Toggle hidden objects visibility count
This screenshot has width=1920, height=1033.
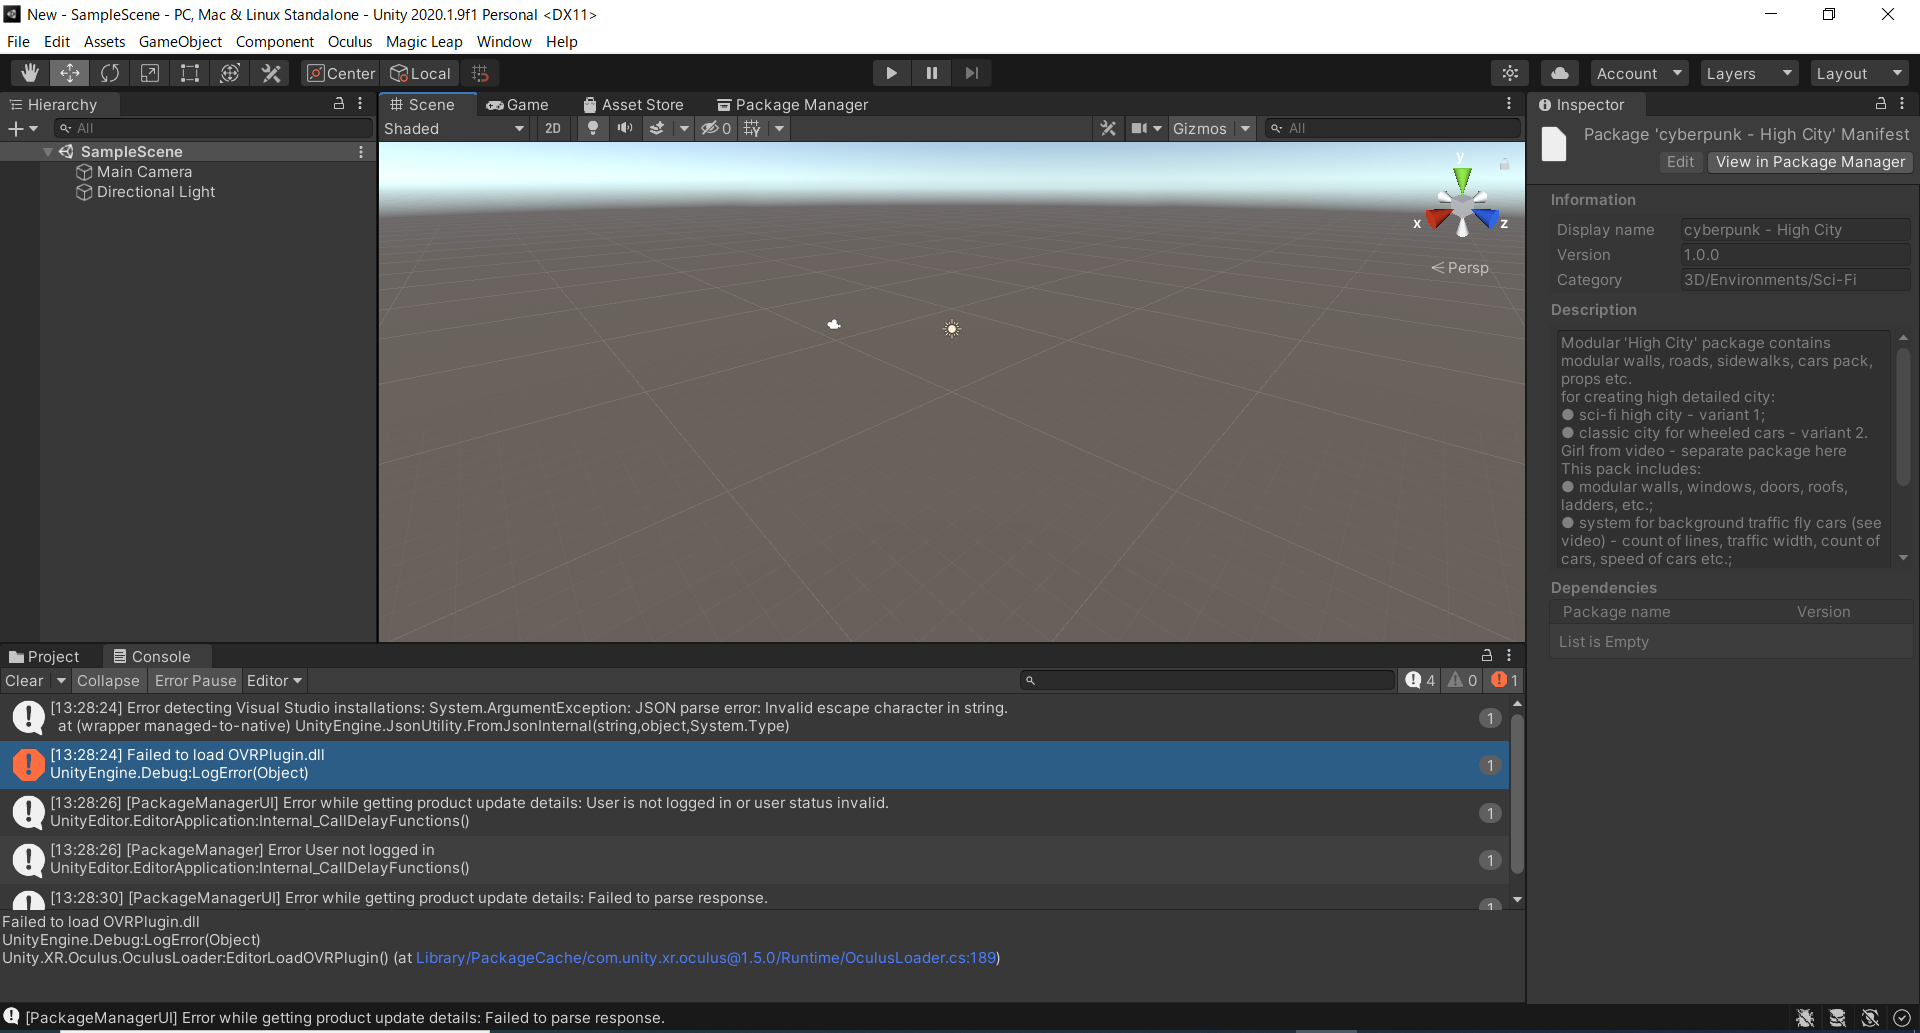[716, 128]
